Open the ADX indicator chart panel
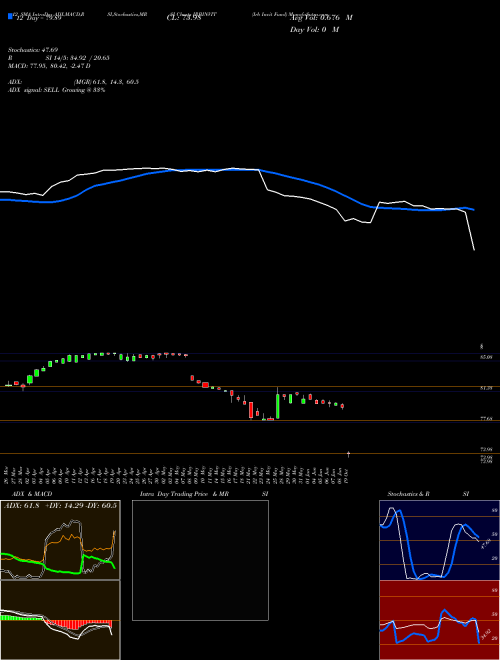Screen dimensions: 500x660 [x=60, y=540]
